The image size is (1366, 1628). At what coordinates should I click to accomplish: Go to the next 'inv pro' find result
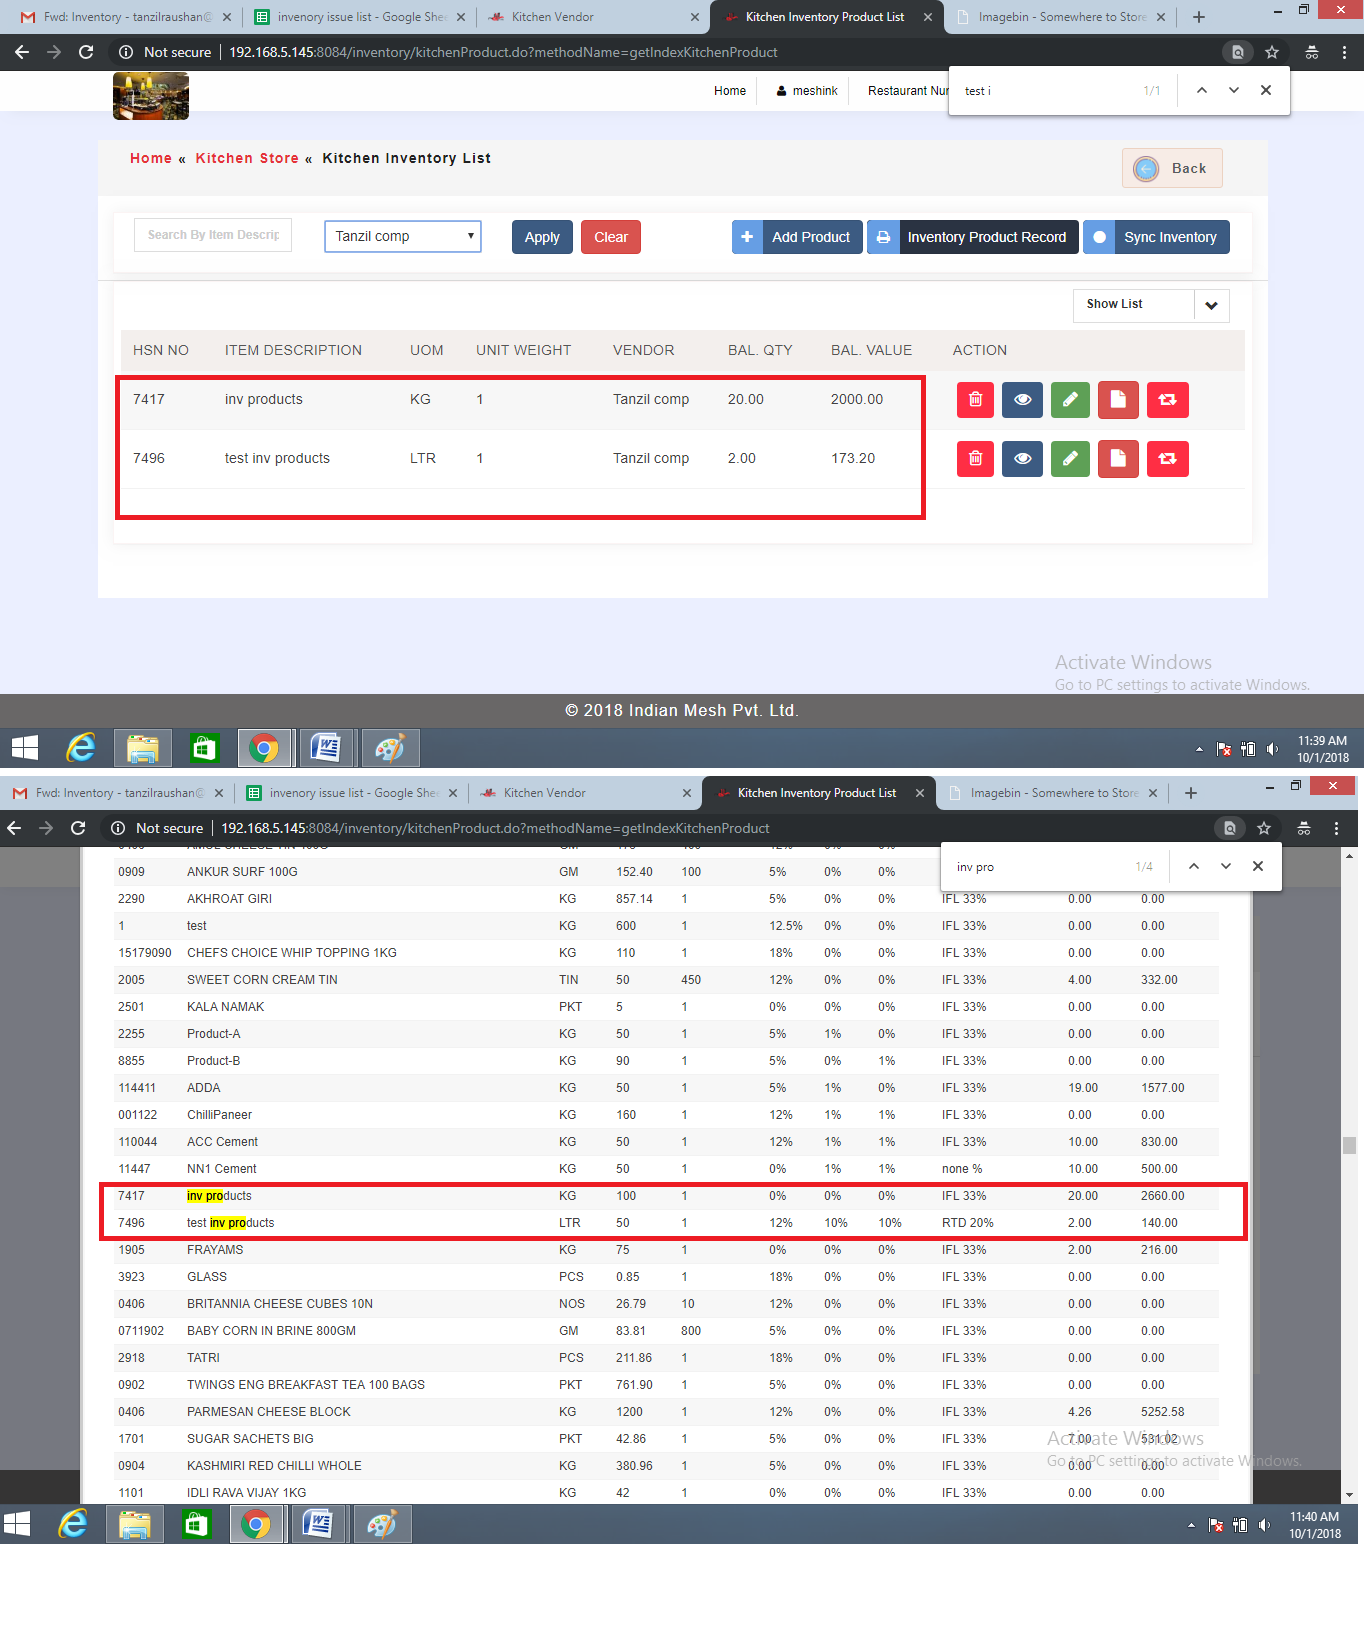1226,866
